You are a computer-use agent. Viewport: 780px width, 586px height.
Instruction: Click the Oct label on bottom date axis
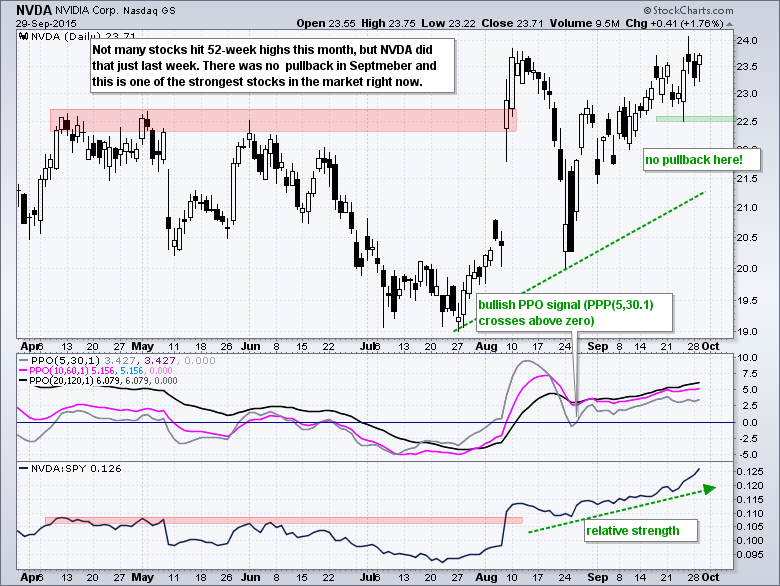(x=710, y=577)
